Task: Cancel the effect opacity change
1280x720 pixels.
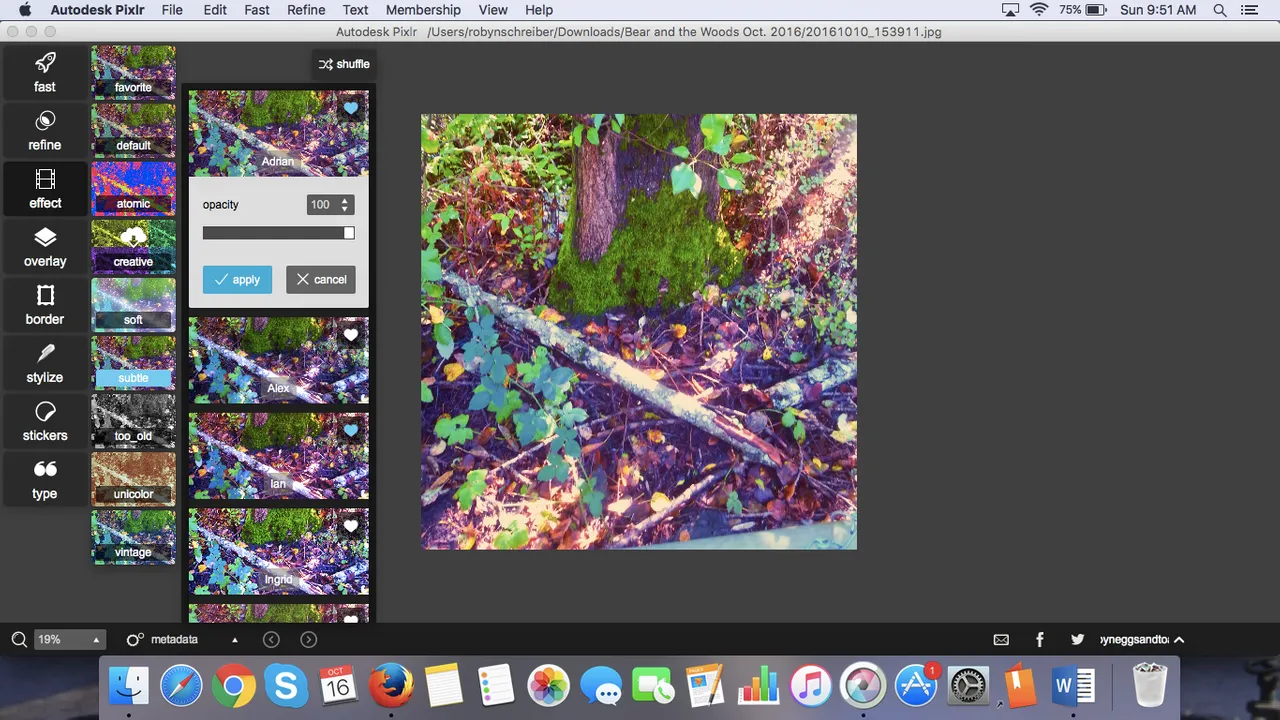Action: click(x=320, y=280)
